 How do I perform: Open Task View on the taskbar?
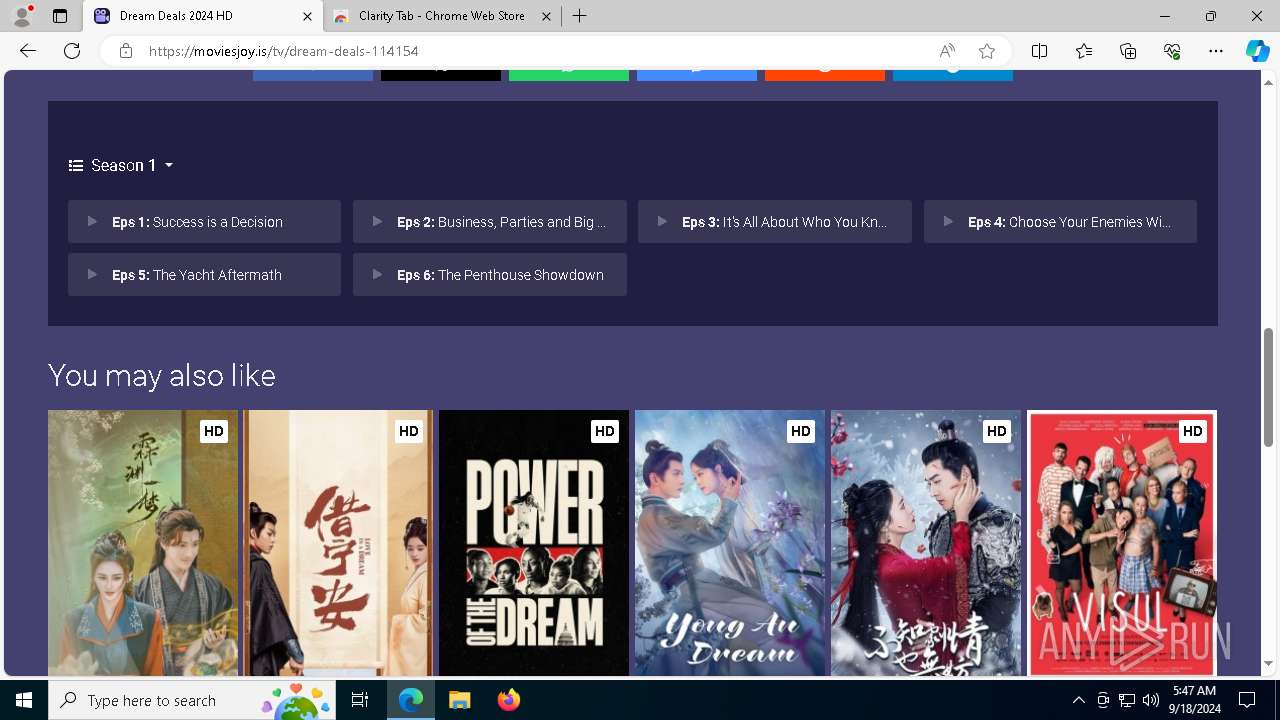coord(360,700)
